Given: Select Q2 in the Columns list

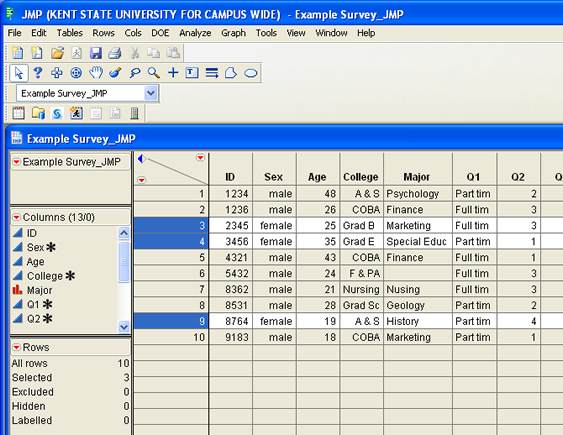Looking at the screenshot, I should (34, 318).
